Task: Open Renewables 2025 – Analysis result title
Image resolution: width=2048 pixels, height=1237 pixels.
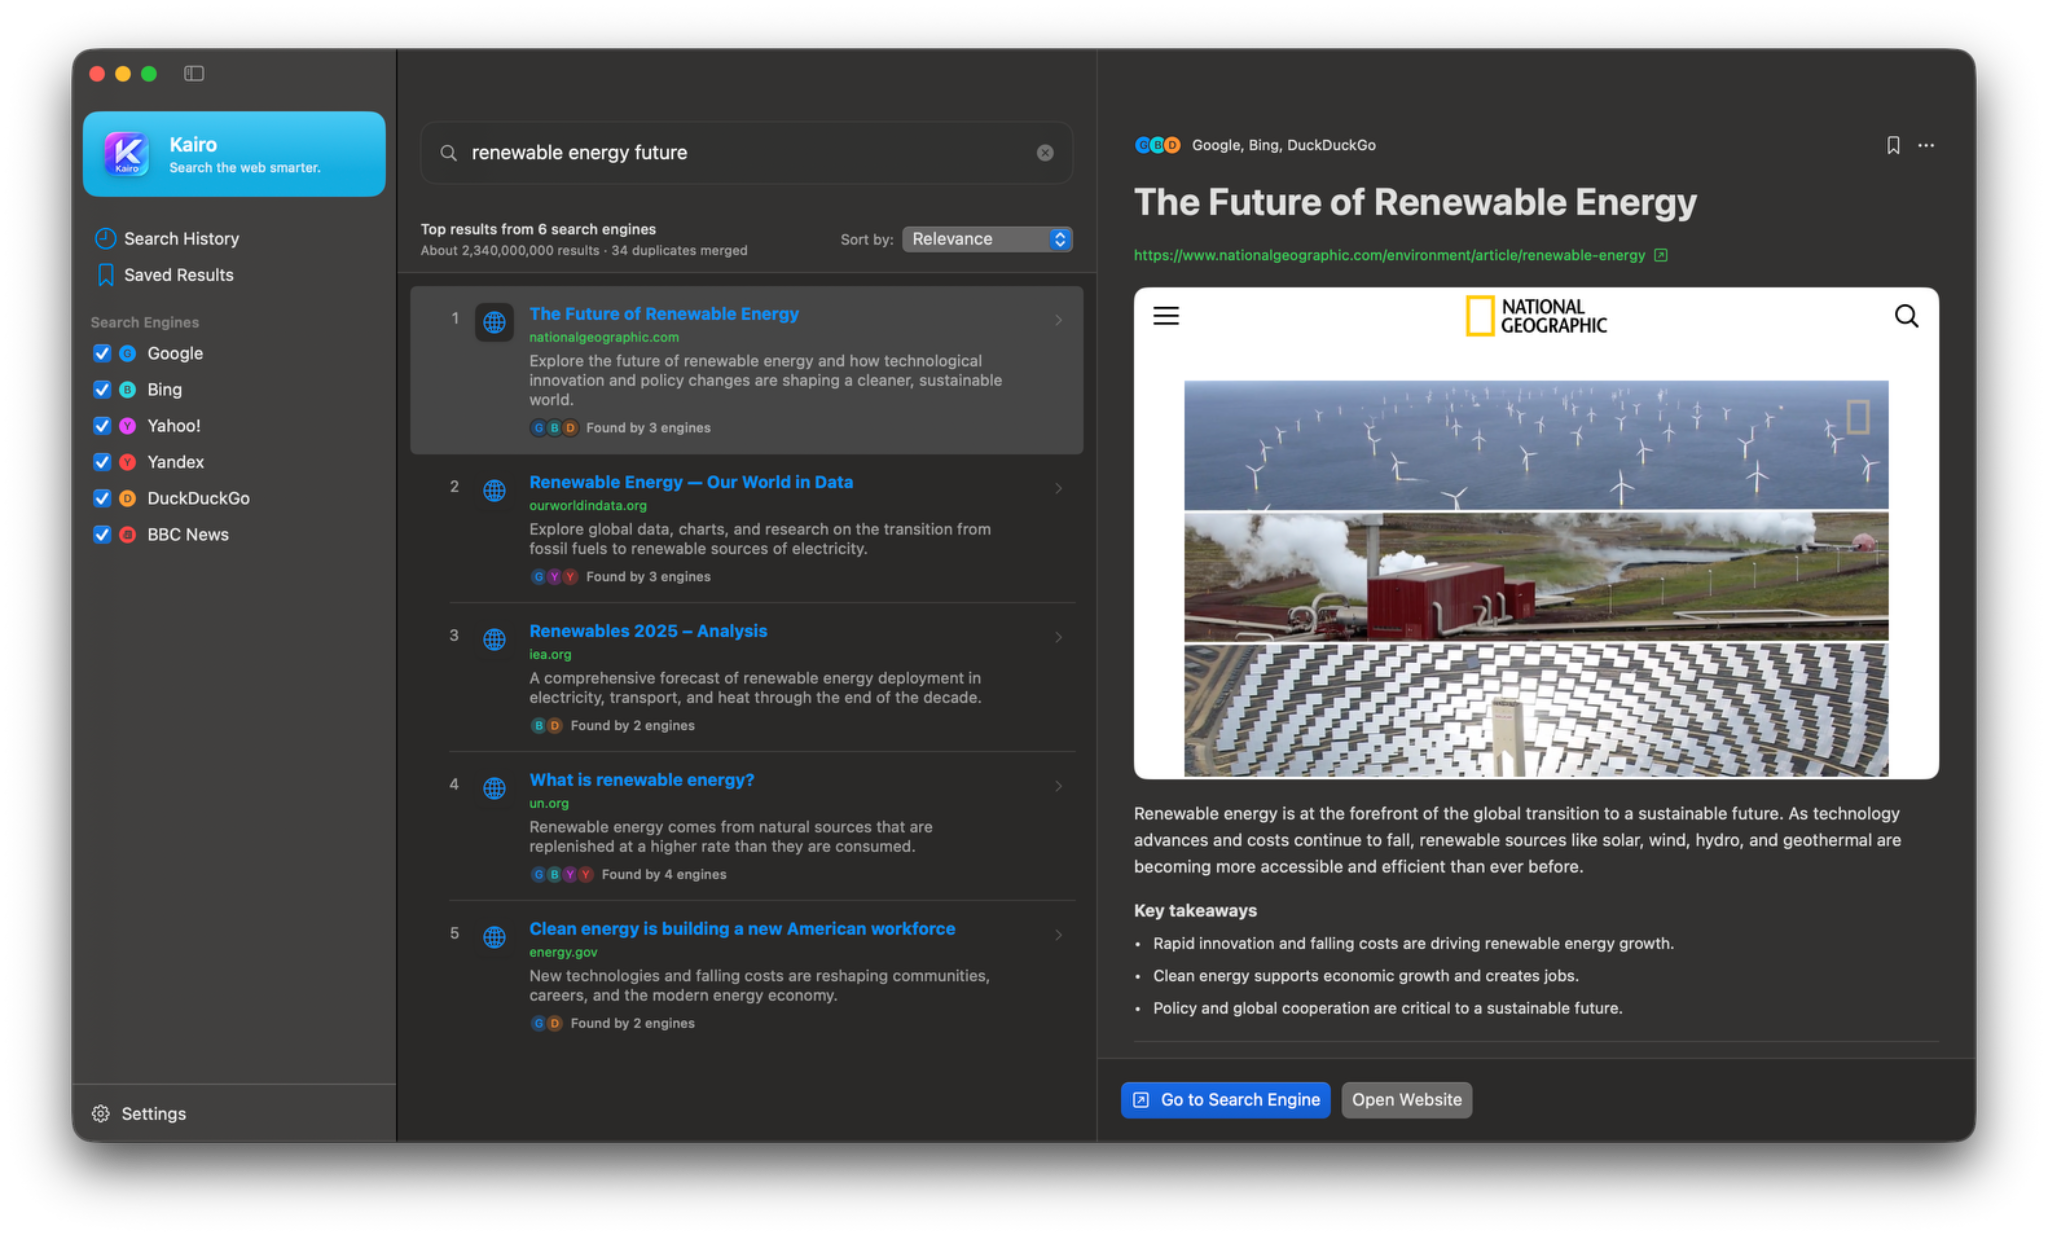Action: coord(648,631)
